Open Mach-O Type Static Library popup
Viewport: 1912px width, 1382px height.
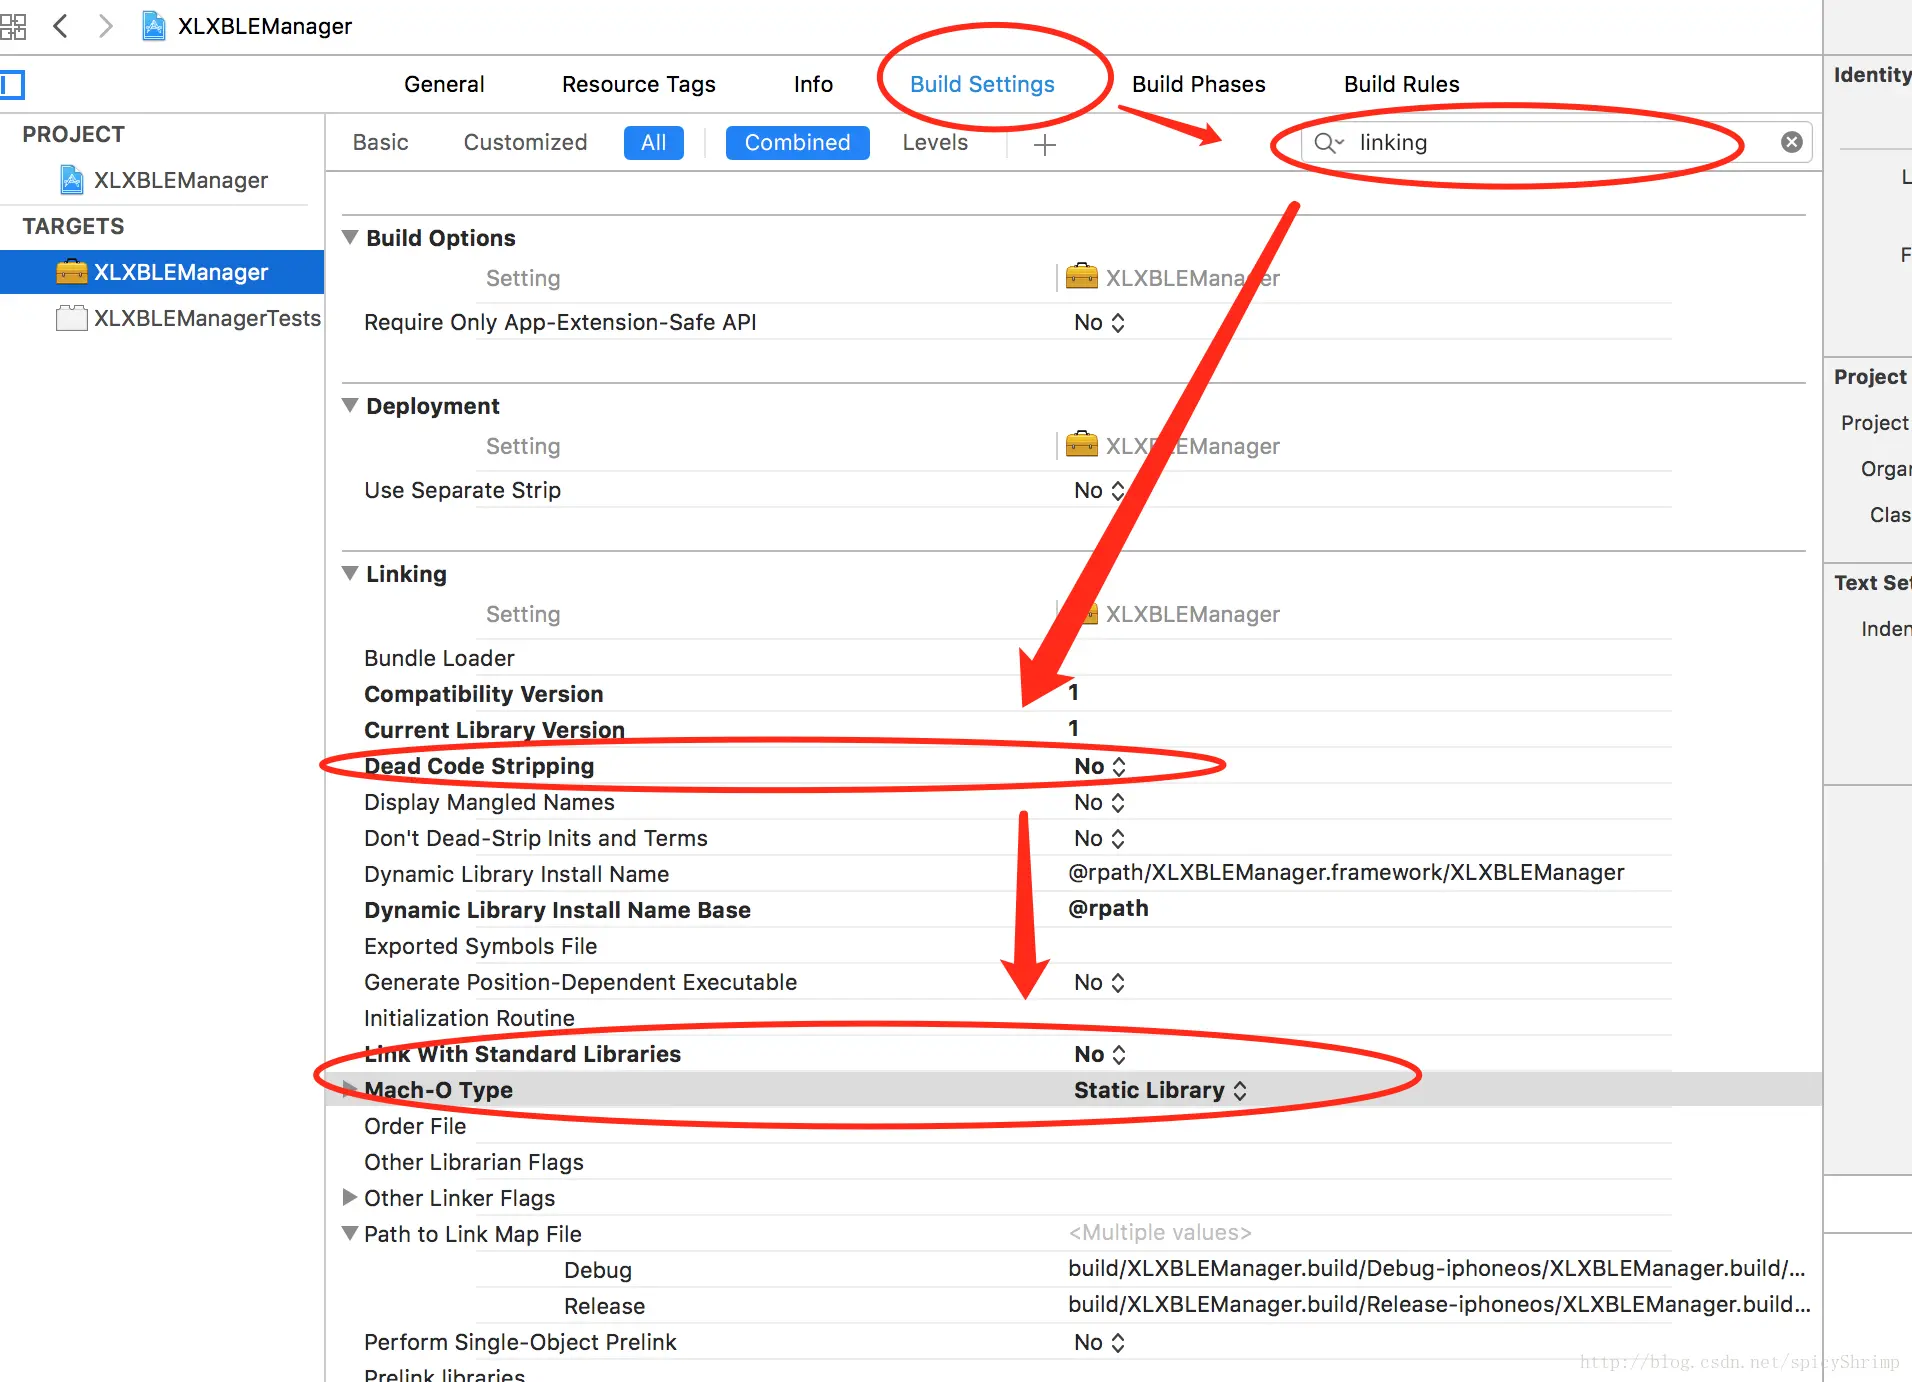point(1160,1090)
